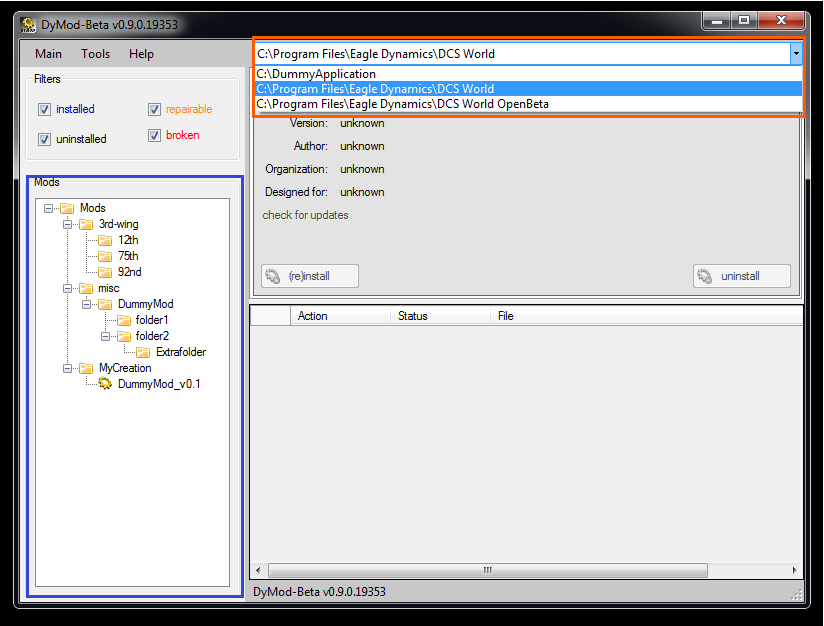Toggle the repairable filter checkbox
This screenshot has width=824, height=626.
coord(154,109)
